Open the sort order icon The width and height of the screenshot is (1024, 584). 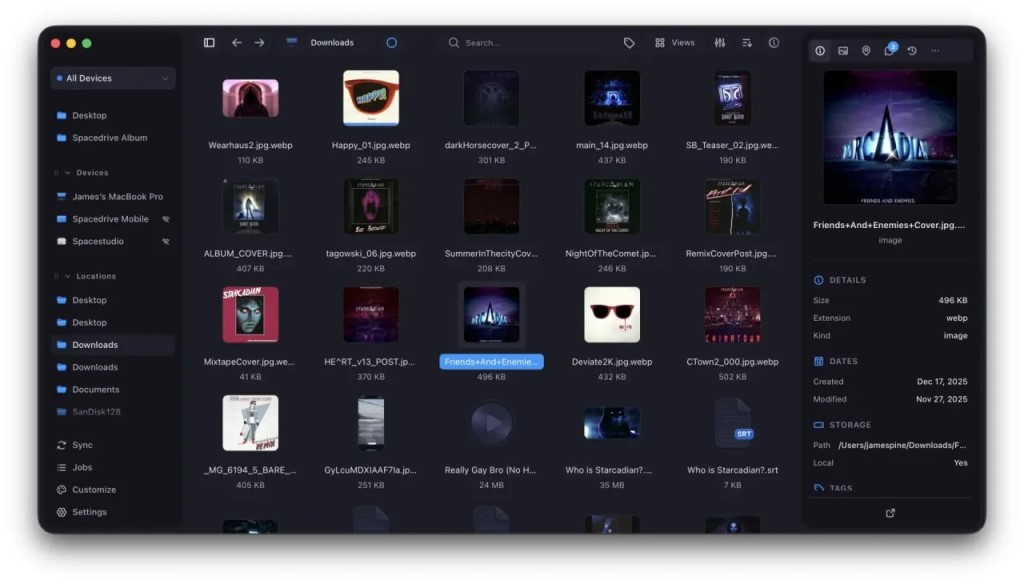point(746,42)
